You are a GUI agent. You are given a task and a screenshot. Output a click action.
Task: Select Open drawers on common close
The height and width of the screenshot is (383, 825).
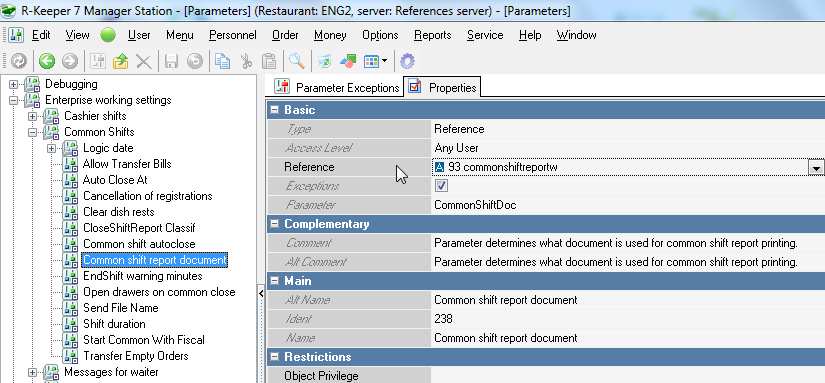159,292
